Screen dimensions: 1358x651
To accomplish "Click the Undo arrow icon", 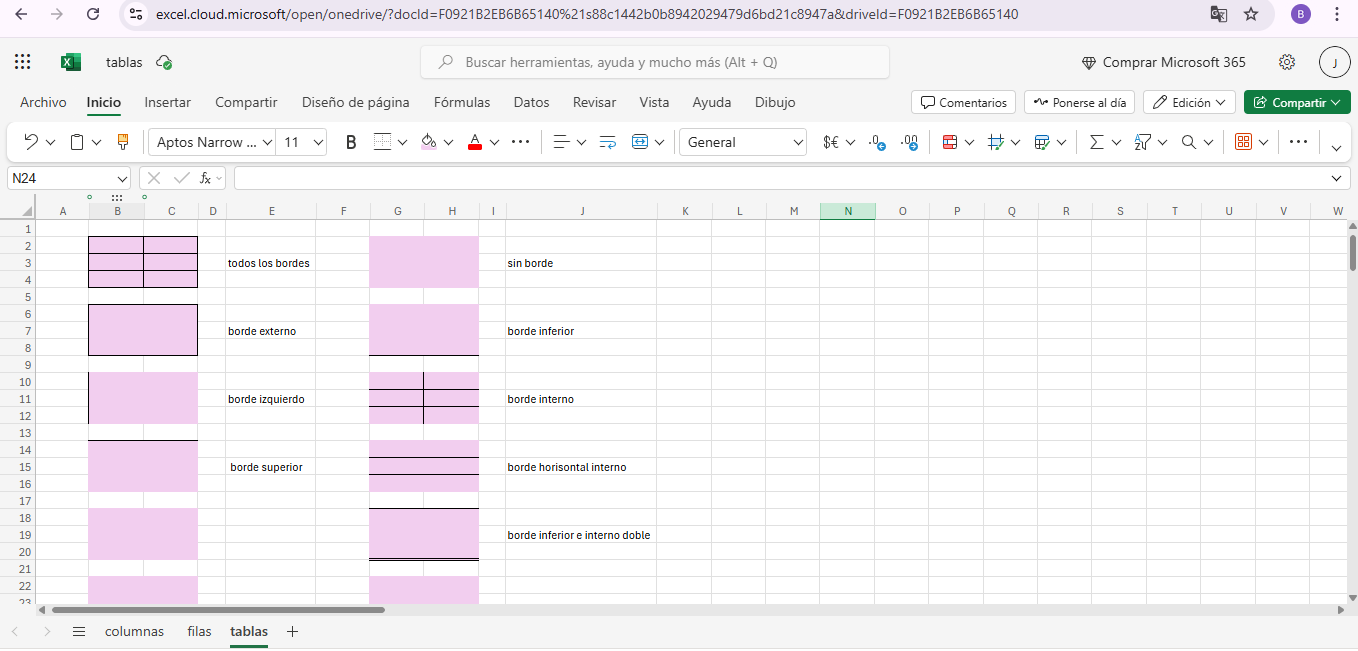I will coord(31,142).
